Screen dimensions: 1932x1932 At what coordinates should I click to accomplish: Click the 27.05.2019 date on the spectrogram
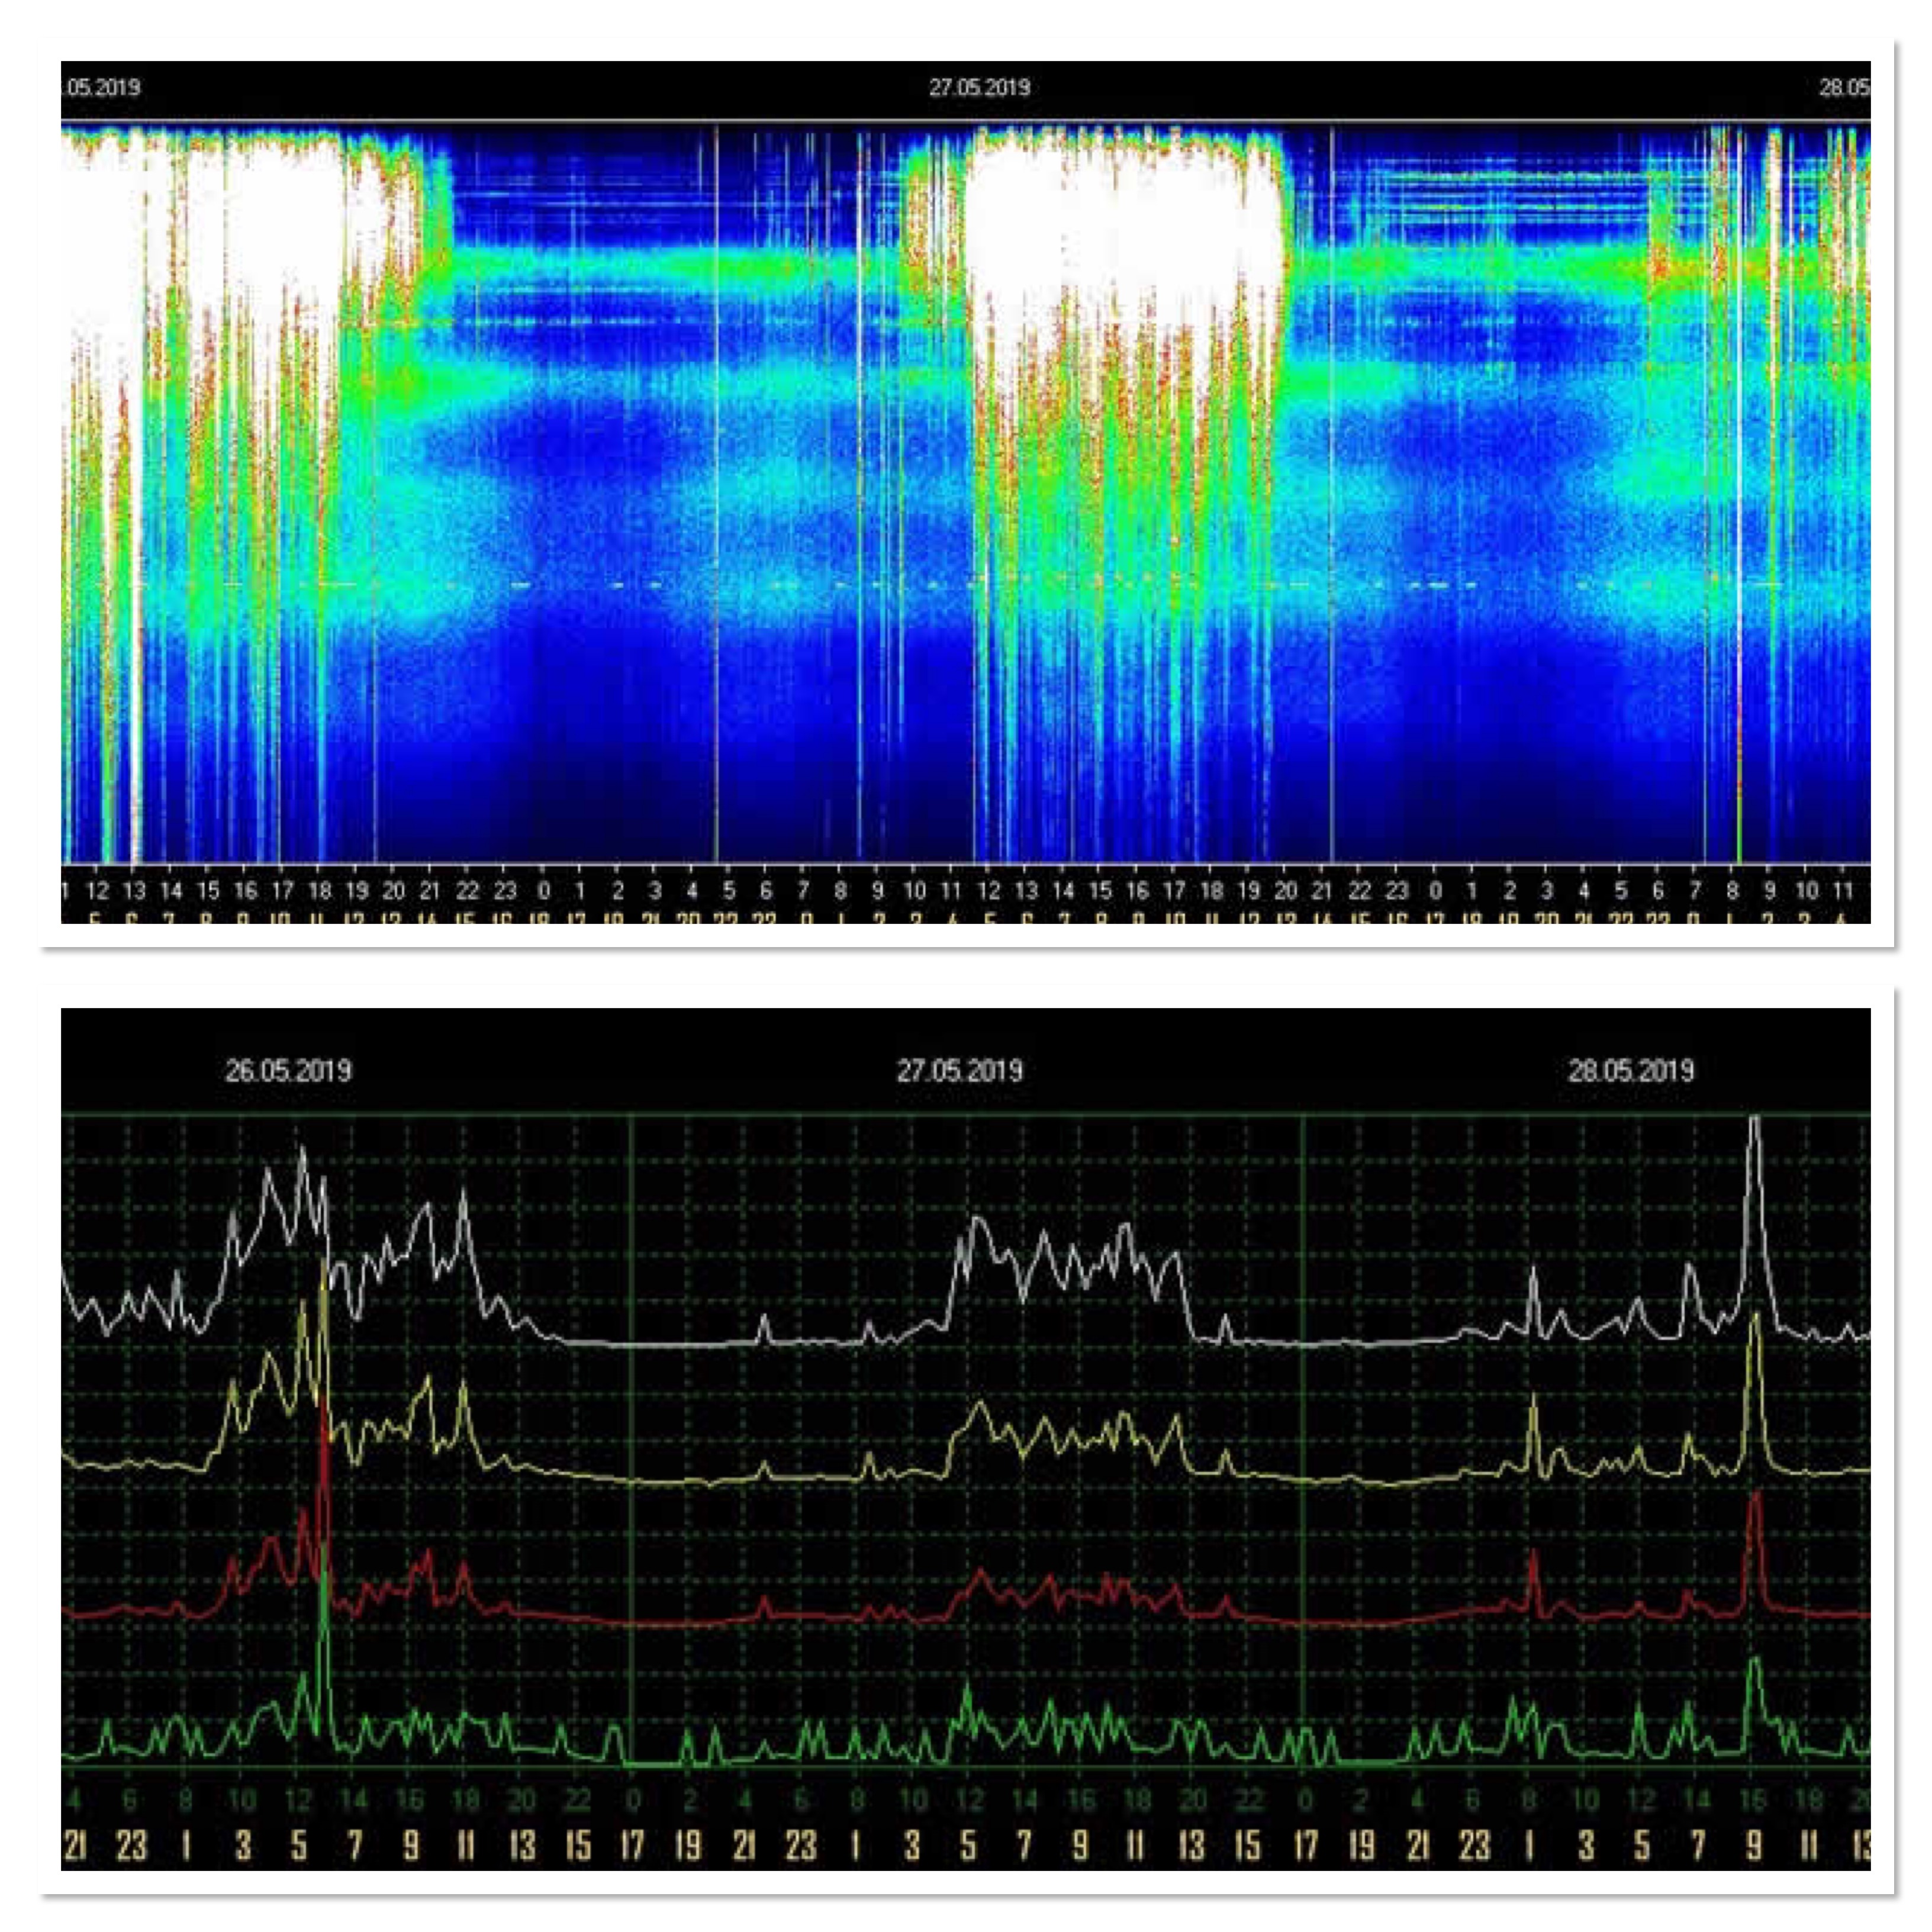tap(979, 87)
